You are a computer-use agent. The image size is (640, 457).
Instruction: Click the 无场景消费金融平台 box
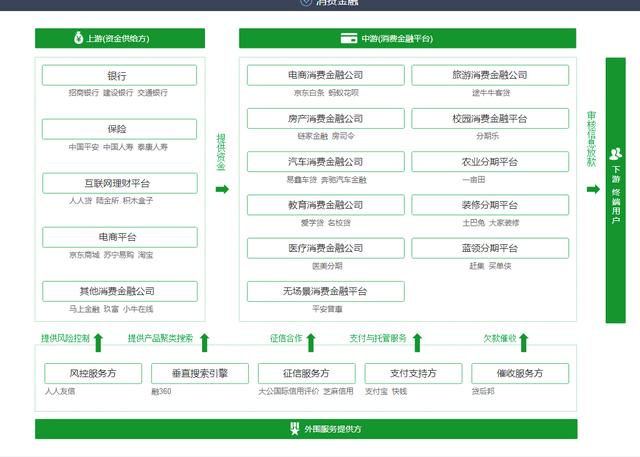tap(326, 291)
